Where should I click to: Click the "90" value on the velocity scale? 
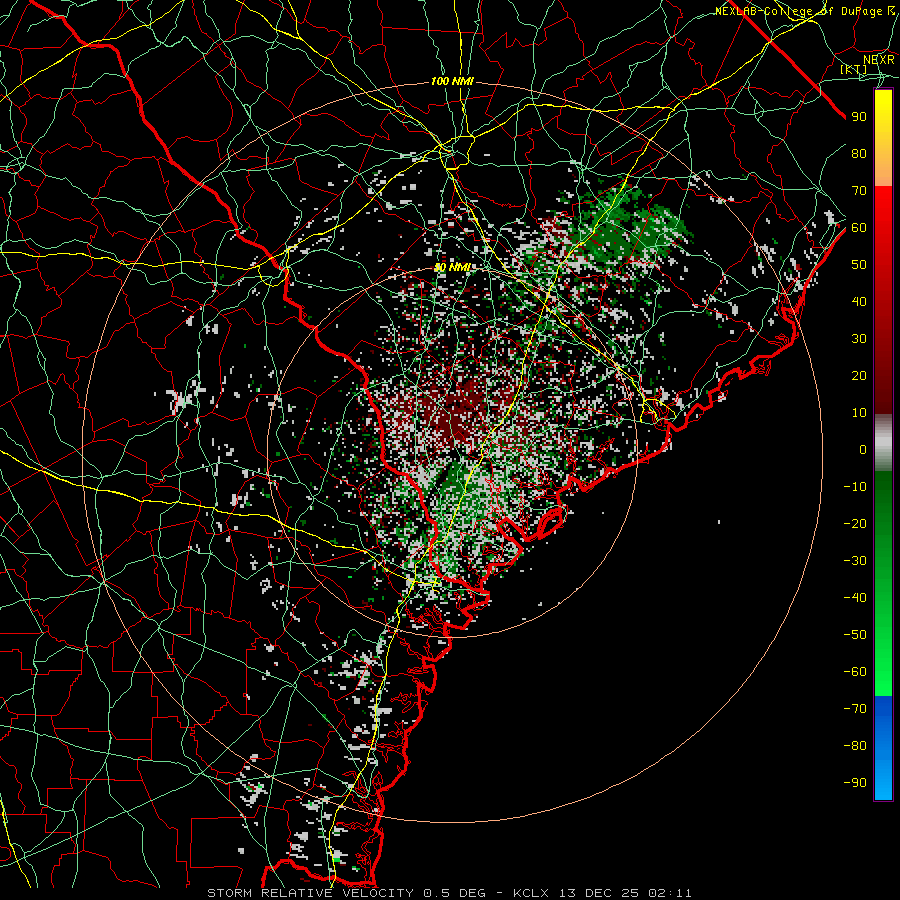(859, 117)
